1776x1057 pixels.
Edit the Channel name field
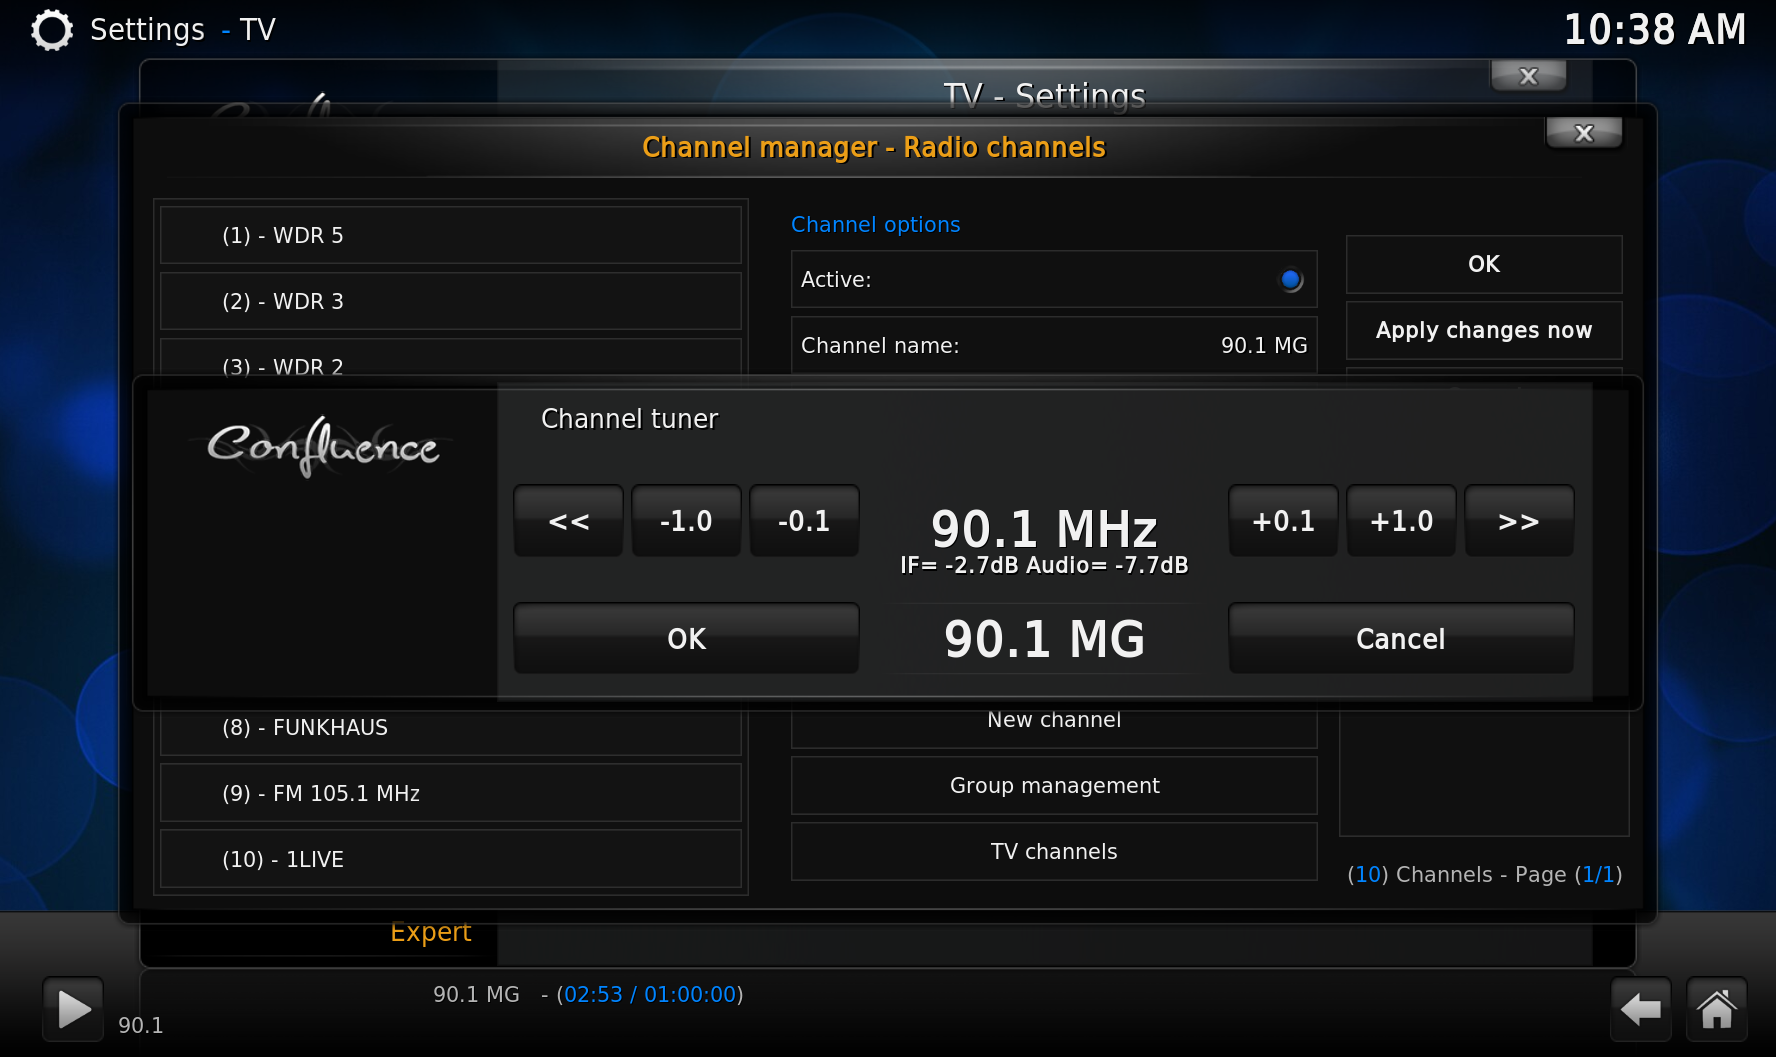tap(1054, 346)
